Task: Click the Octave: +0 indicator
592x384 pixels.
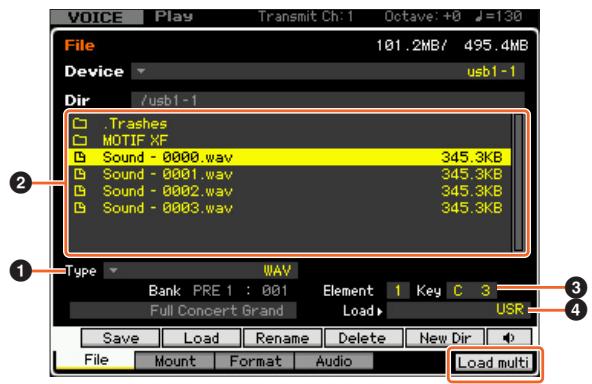Action: [x=422, y=16]
